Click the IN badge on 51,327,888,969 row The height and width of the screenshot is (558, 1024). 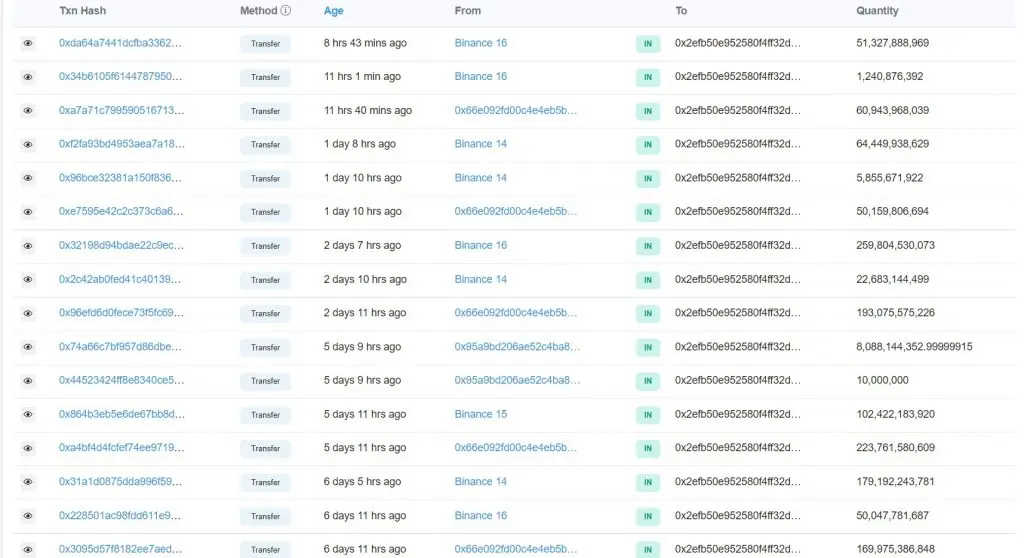pyautogui.click(x=648, y=44)
